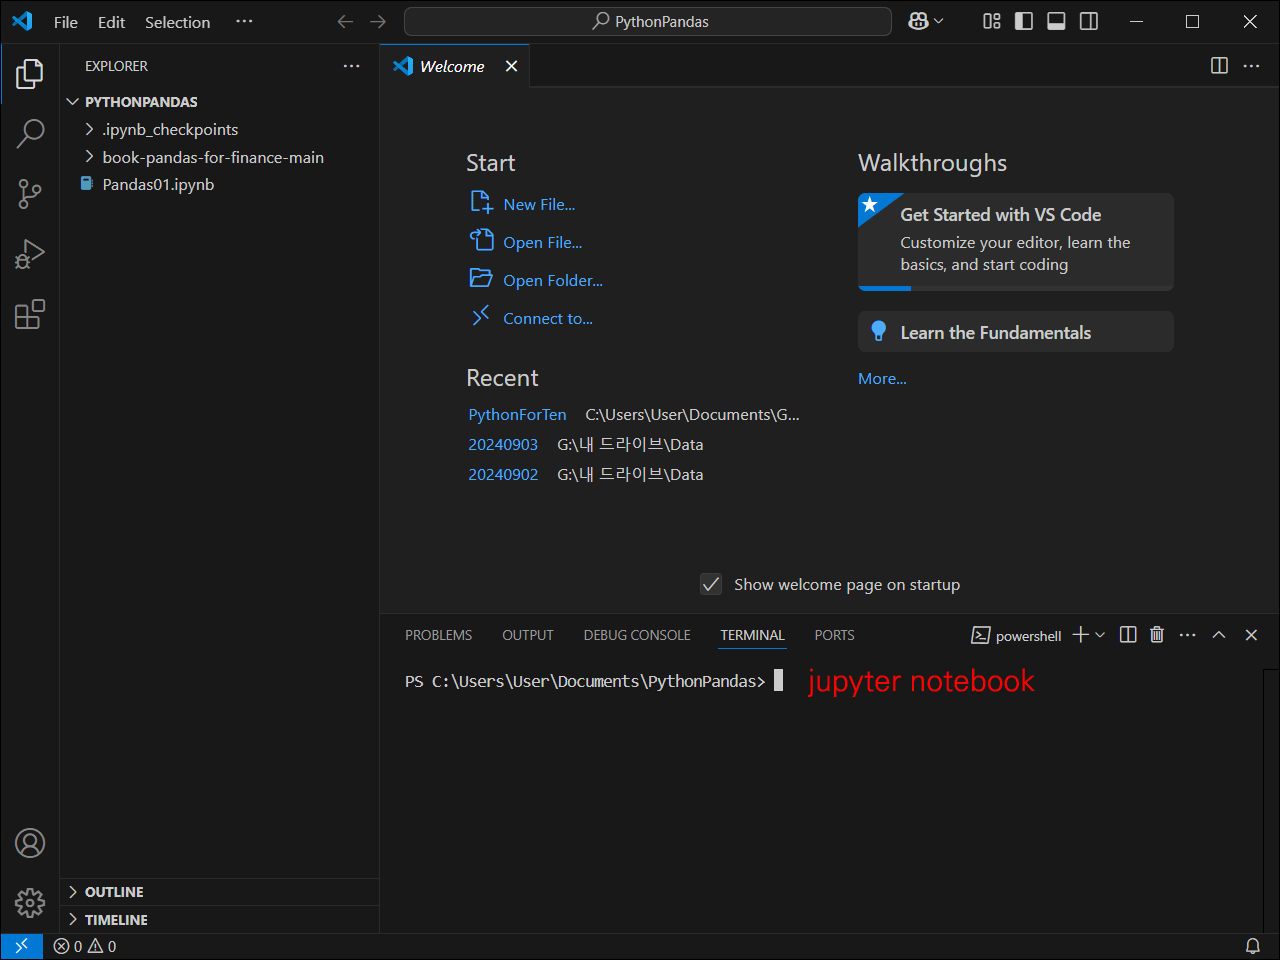
Task: Close the Welcome tab
Action: click(x=511, y=66)
